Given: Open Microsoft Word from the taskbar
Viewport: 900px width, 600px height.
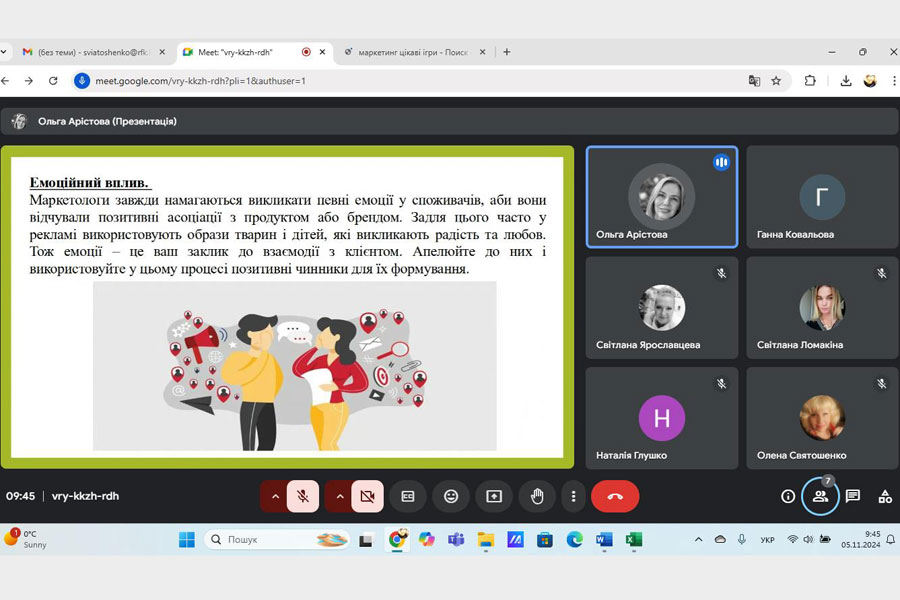Looking at the screenshot, I should [603, 540].
